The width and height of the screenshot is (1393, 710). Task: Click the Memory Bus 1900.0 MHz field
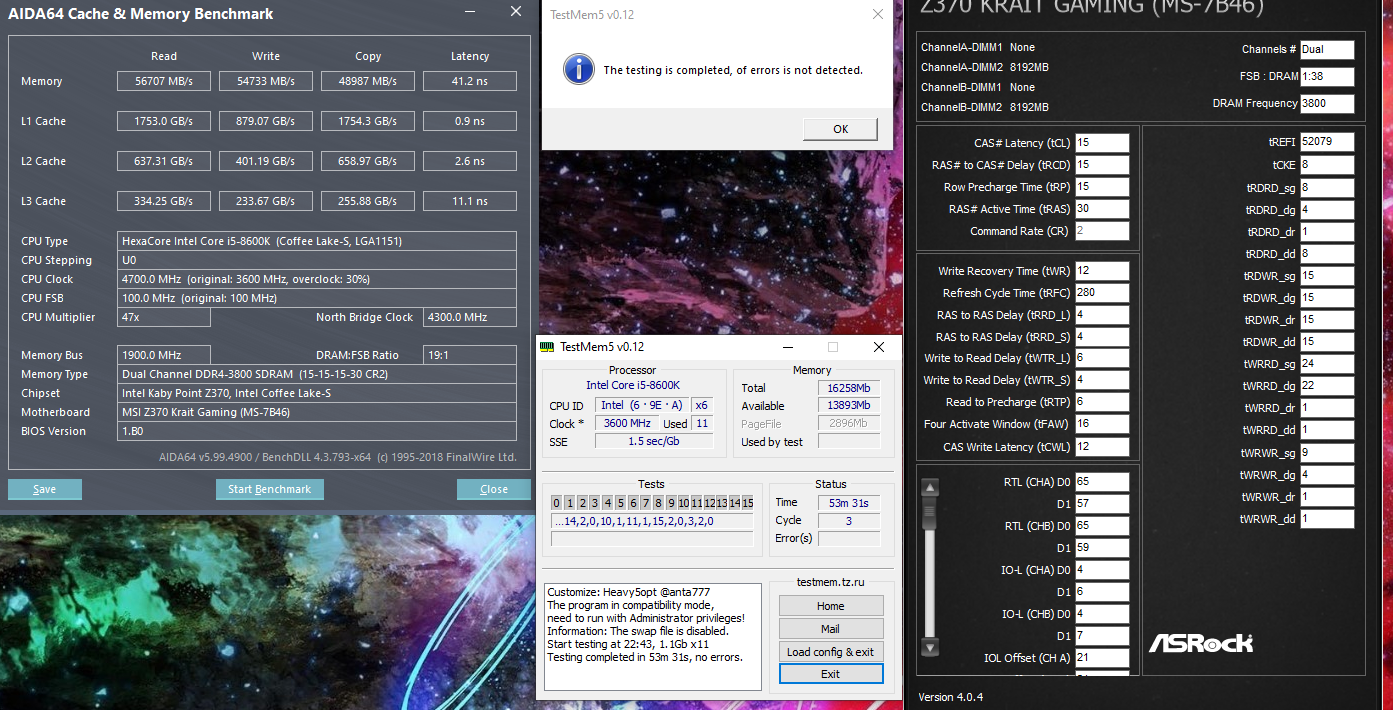(x=164, y=355)
